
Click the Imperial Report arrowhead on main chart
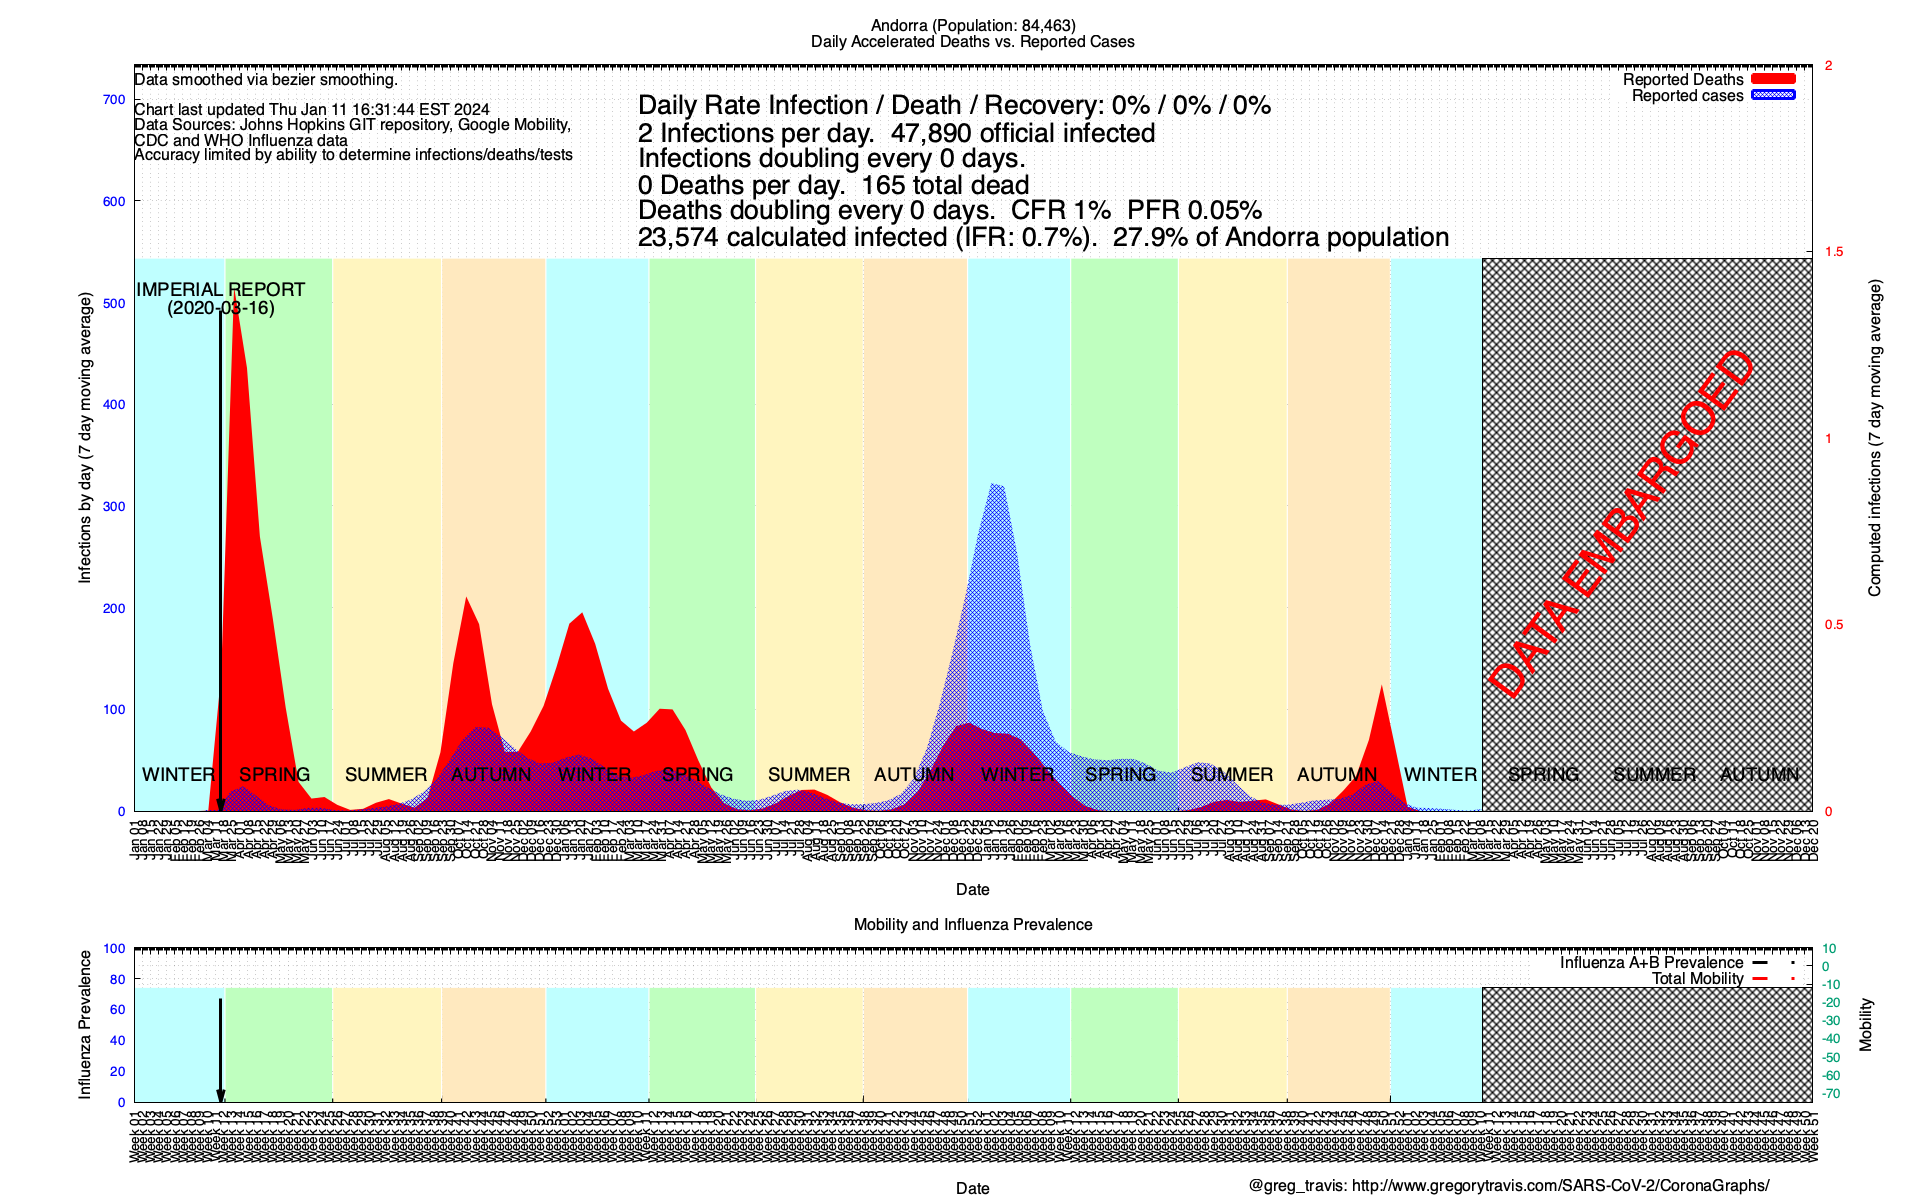click(221, 805)
